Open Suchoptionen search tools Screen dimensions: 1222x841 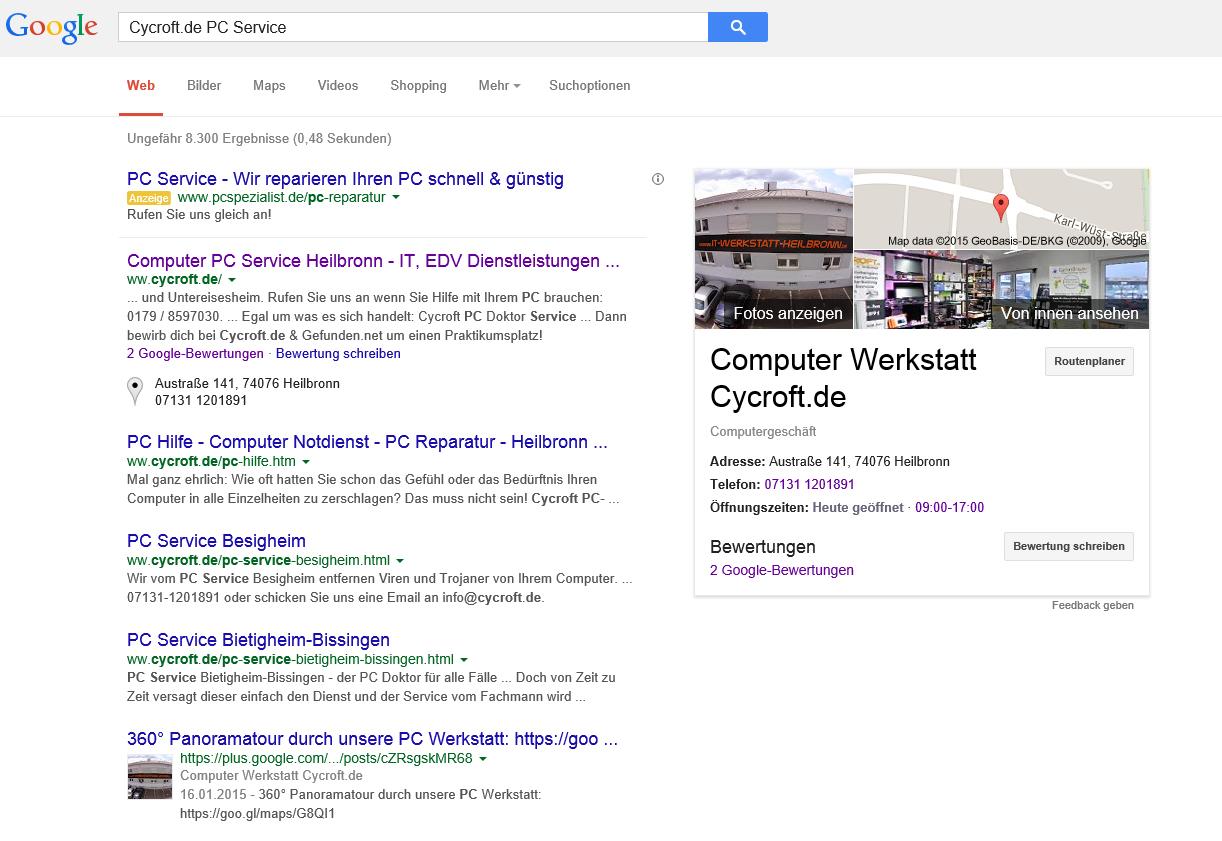pos(589,86)
